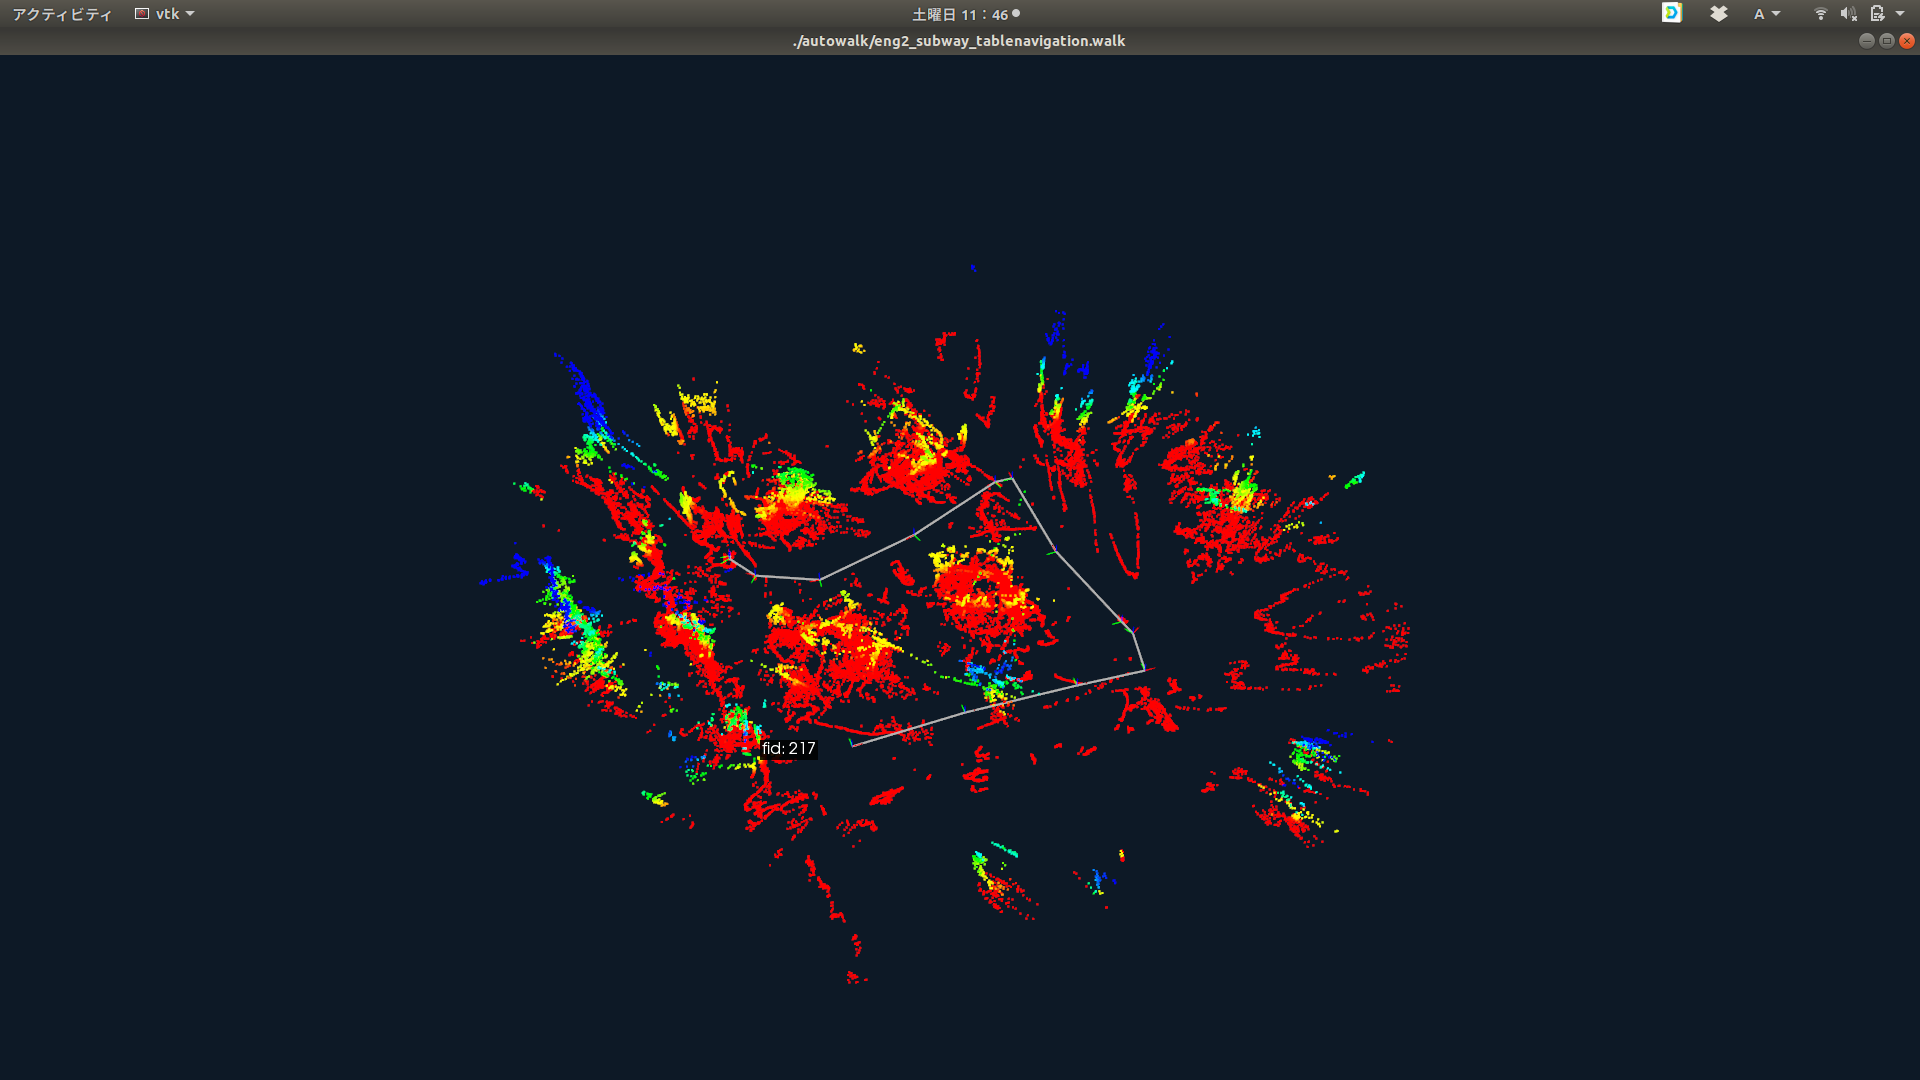Open the Activities overview (アクティビティ)
Screen dimensions: 1920x1080
62,14
